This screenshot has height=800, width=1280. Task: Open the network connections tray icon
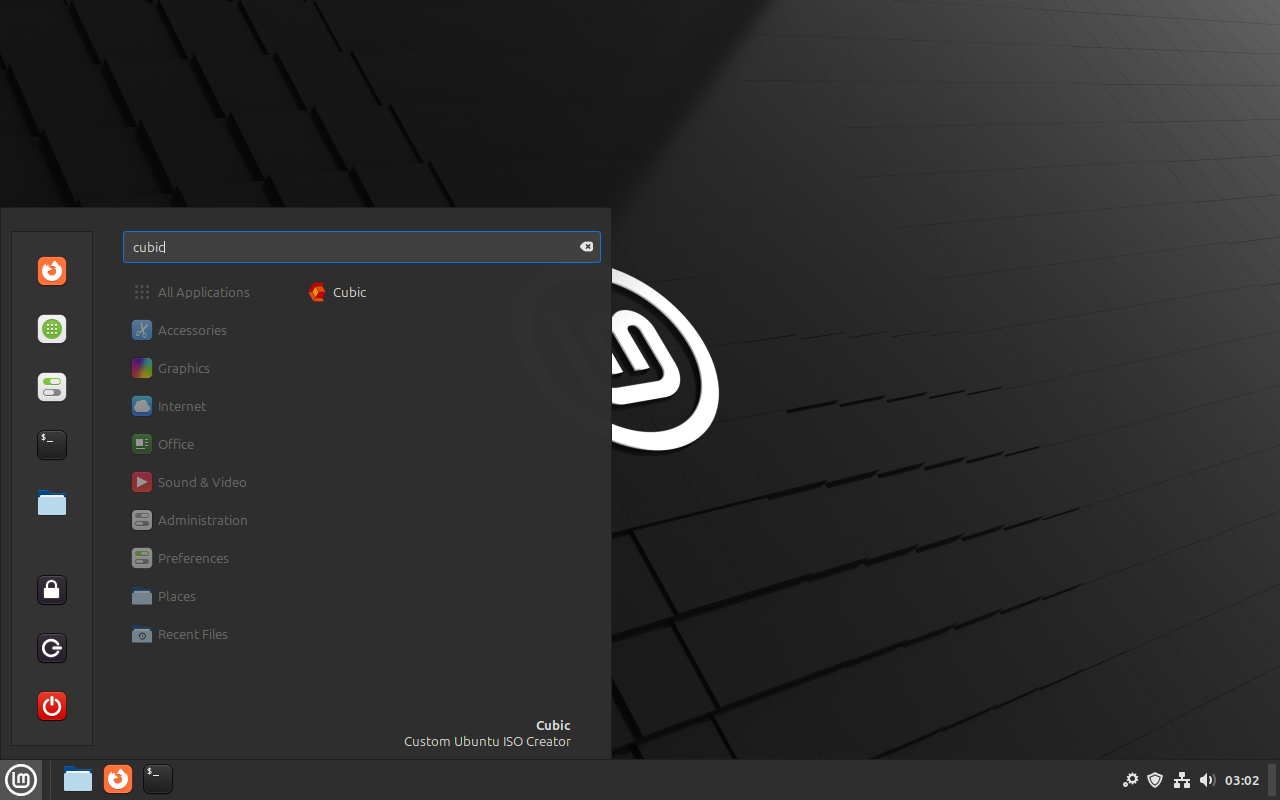(x=1181, y=780)
